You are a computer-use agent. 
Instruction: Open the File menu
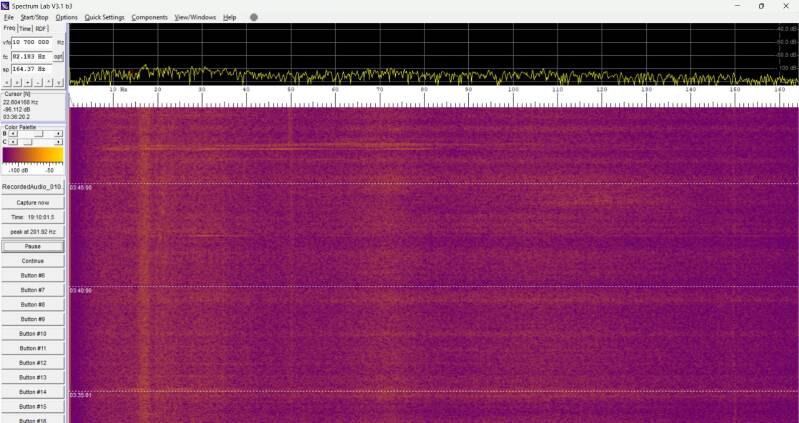coord(8,17)
